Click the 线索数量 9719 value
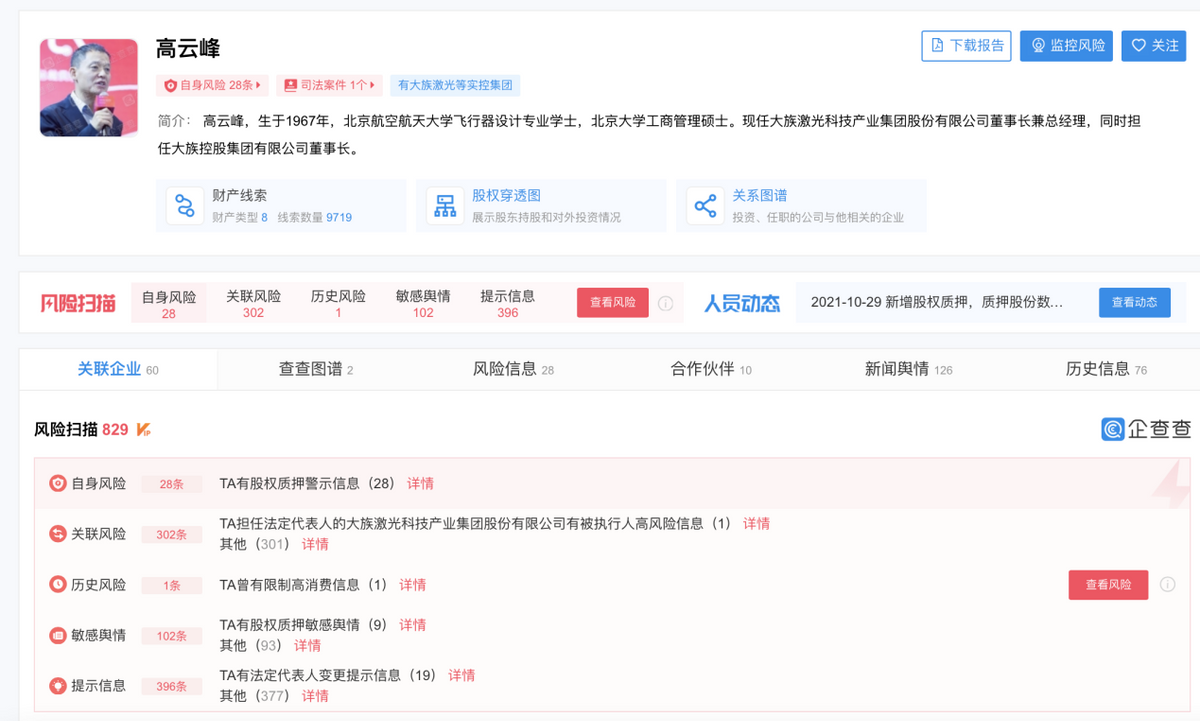Image resolution: width=1200 pixels, height=721 pixels. click(339, 217)
